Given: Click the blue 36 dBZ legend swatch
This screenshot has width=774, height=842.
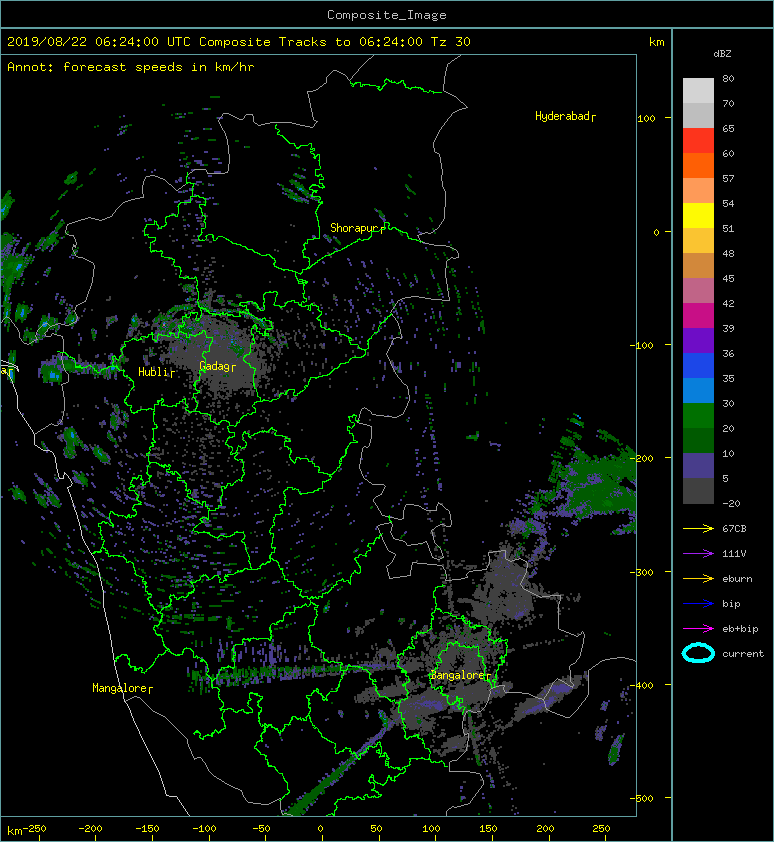Looking at the screenshot, I should pyautogui.click(x=698, y=365).
